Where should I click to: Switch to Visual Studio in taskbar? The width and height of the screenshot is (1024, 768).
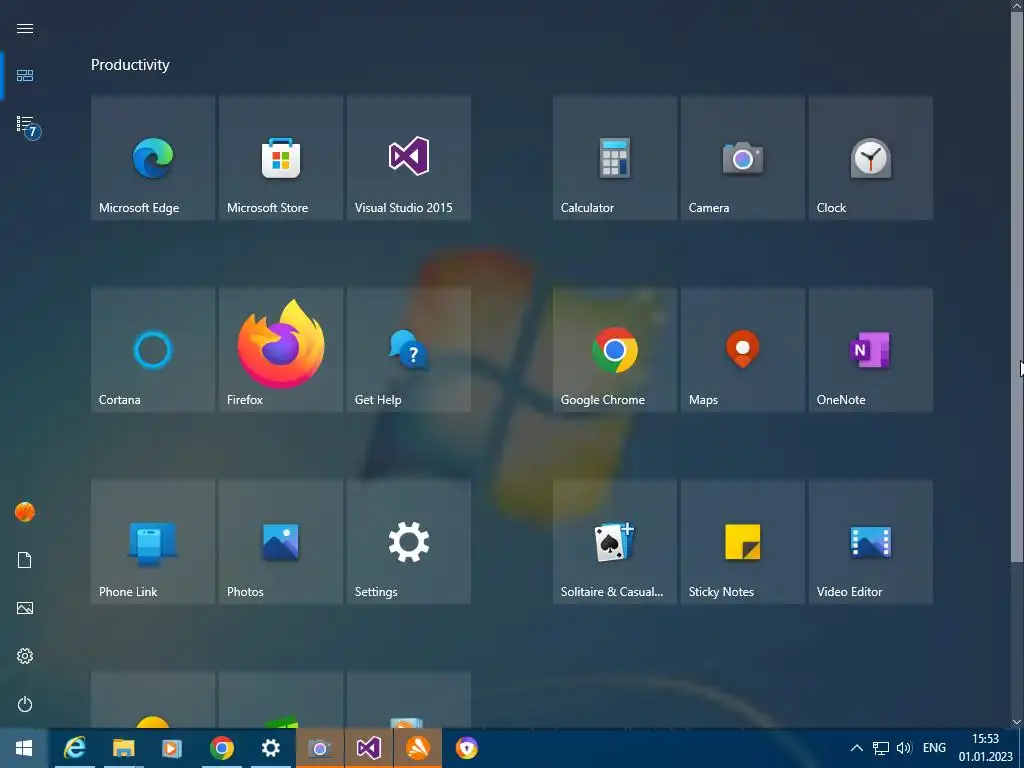coord(368,748)
